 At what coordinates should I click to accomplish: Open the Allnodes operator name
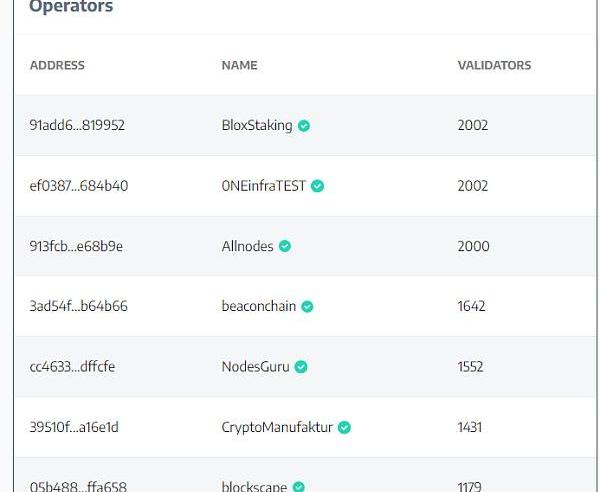coord(248,246)
